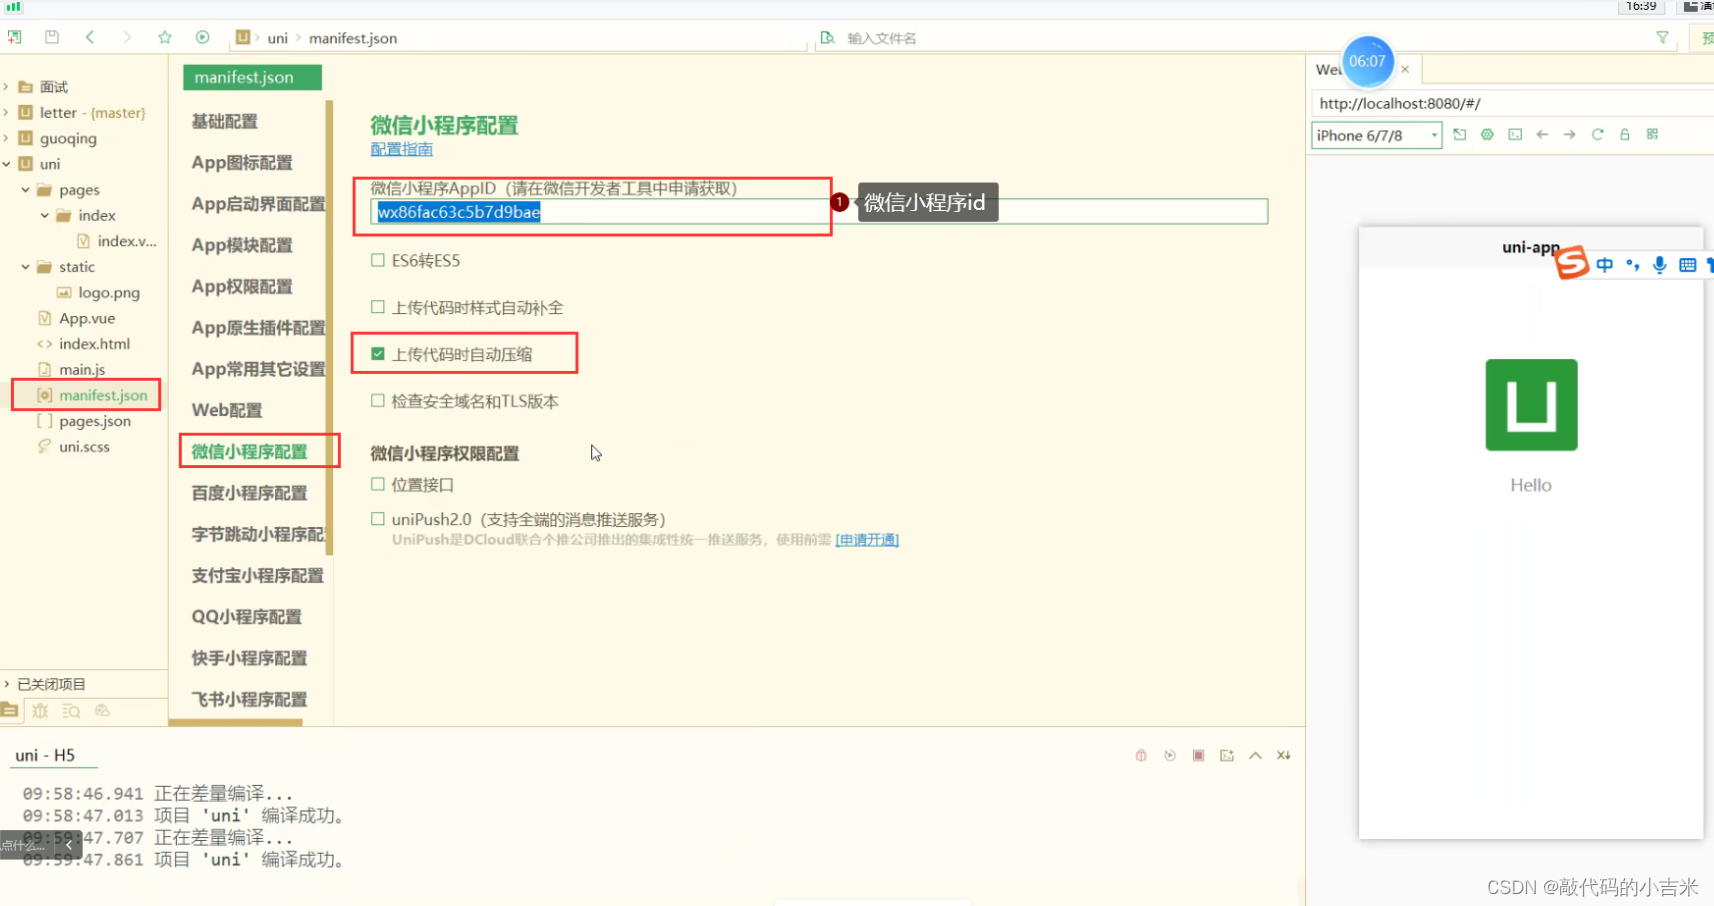Screen dimensions: 1714x906
Task: Open preview console terminal icon
Action: click(1515, 134)
